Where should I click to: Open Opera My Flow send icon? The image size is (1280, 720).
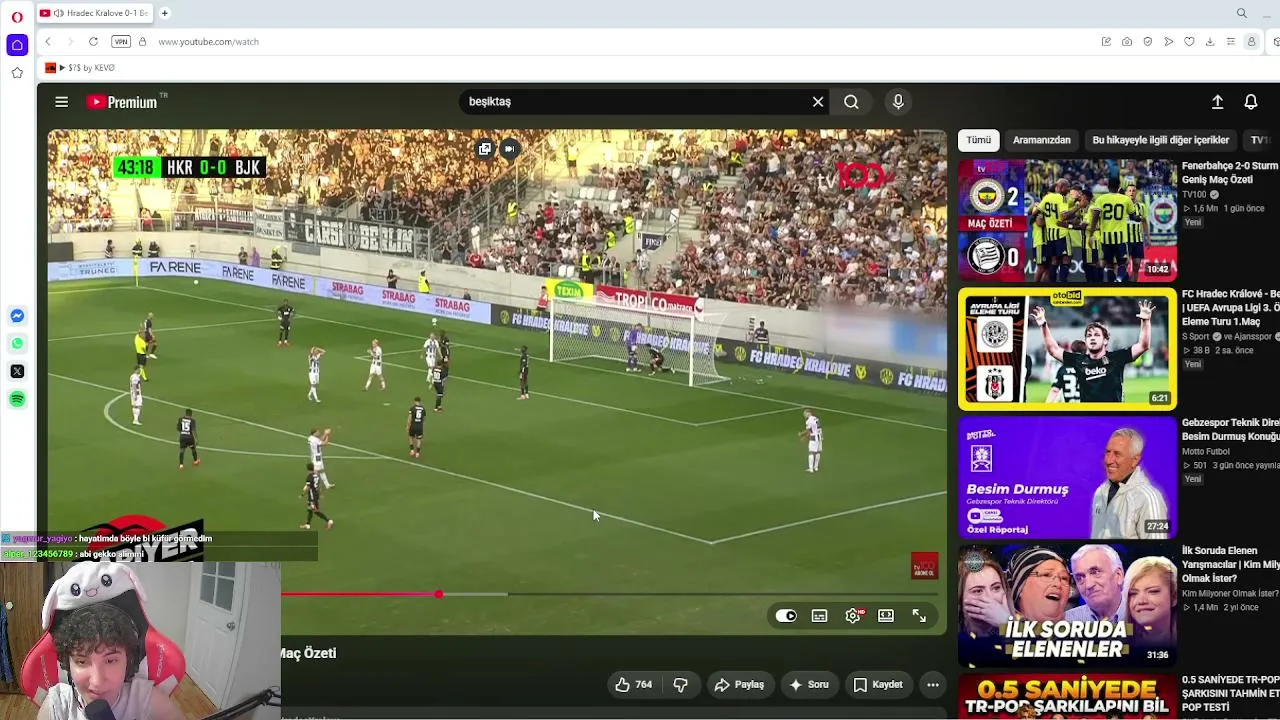(1168, 42)
